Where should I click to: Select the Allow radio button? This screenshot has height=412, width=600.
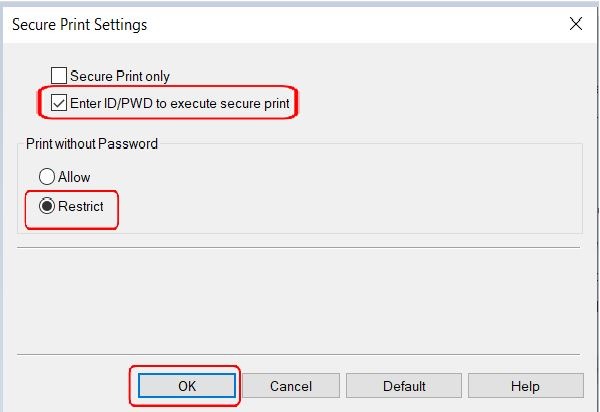pos(47,177)
